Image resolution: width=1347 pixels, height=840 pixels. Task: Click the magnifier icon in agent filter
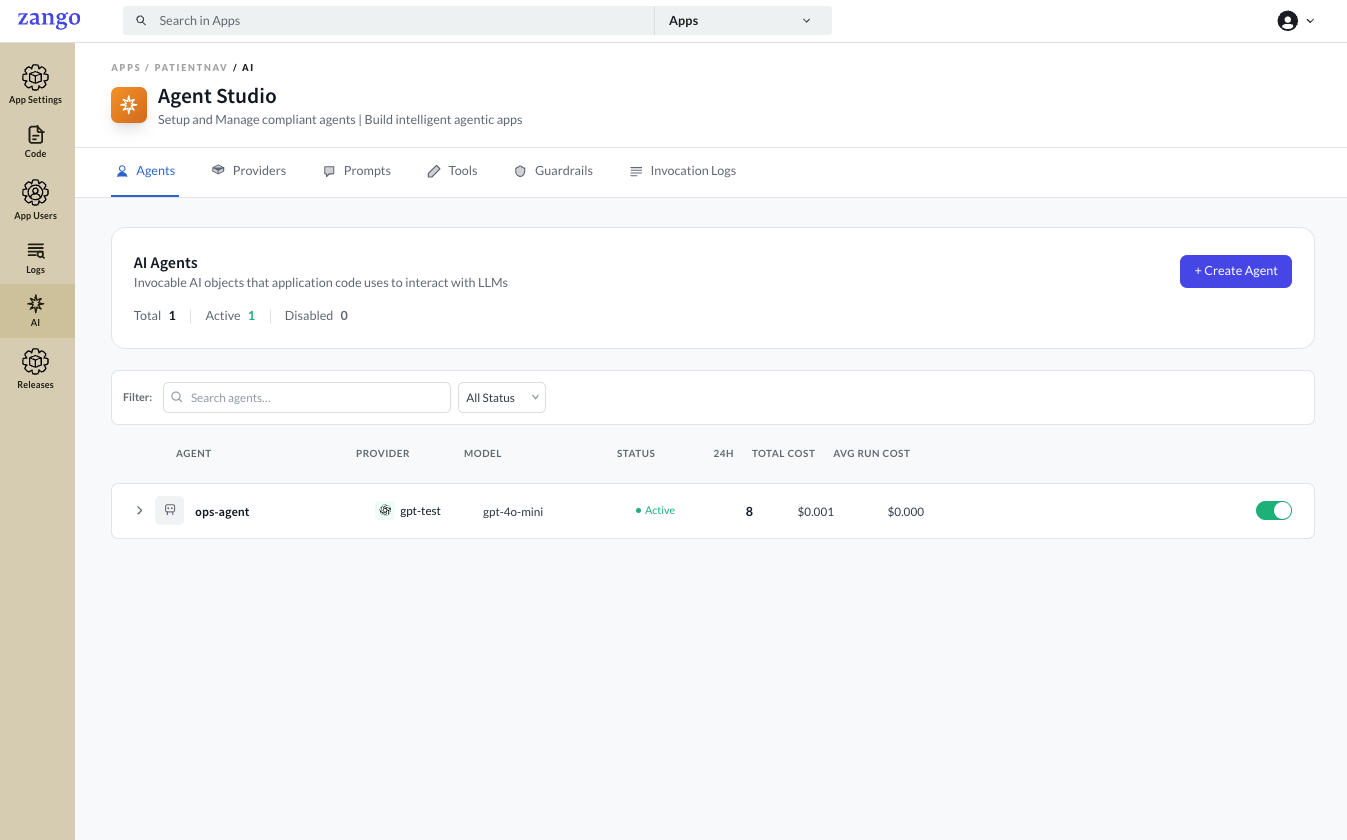177,397
